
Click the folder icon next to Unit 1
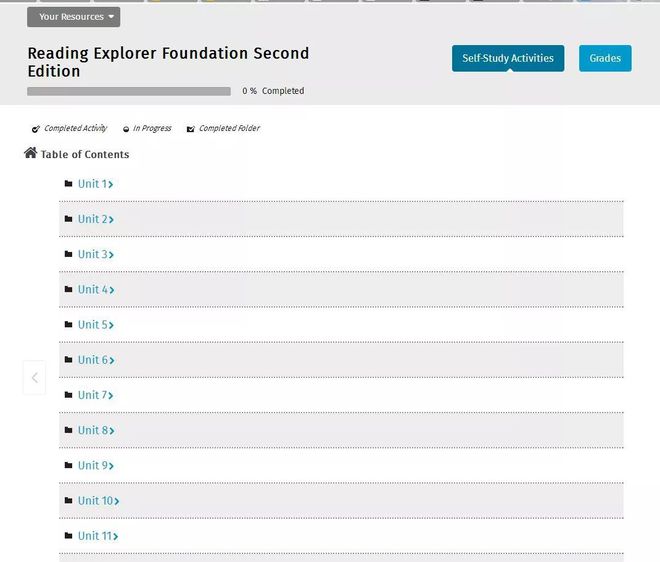pyautogui.click(x=68, y=184)
